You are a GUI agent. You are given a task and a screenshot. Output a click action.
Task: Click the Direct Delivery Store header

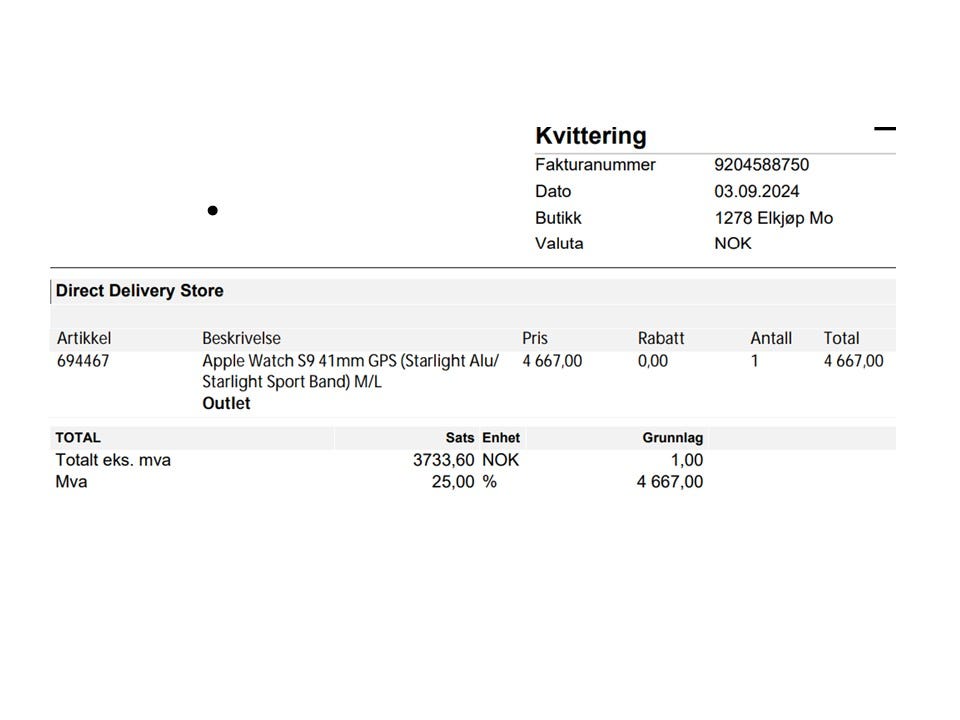[x=140, y=291]
